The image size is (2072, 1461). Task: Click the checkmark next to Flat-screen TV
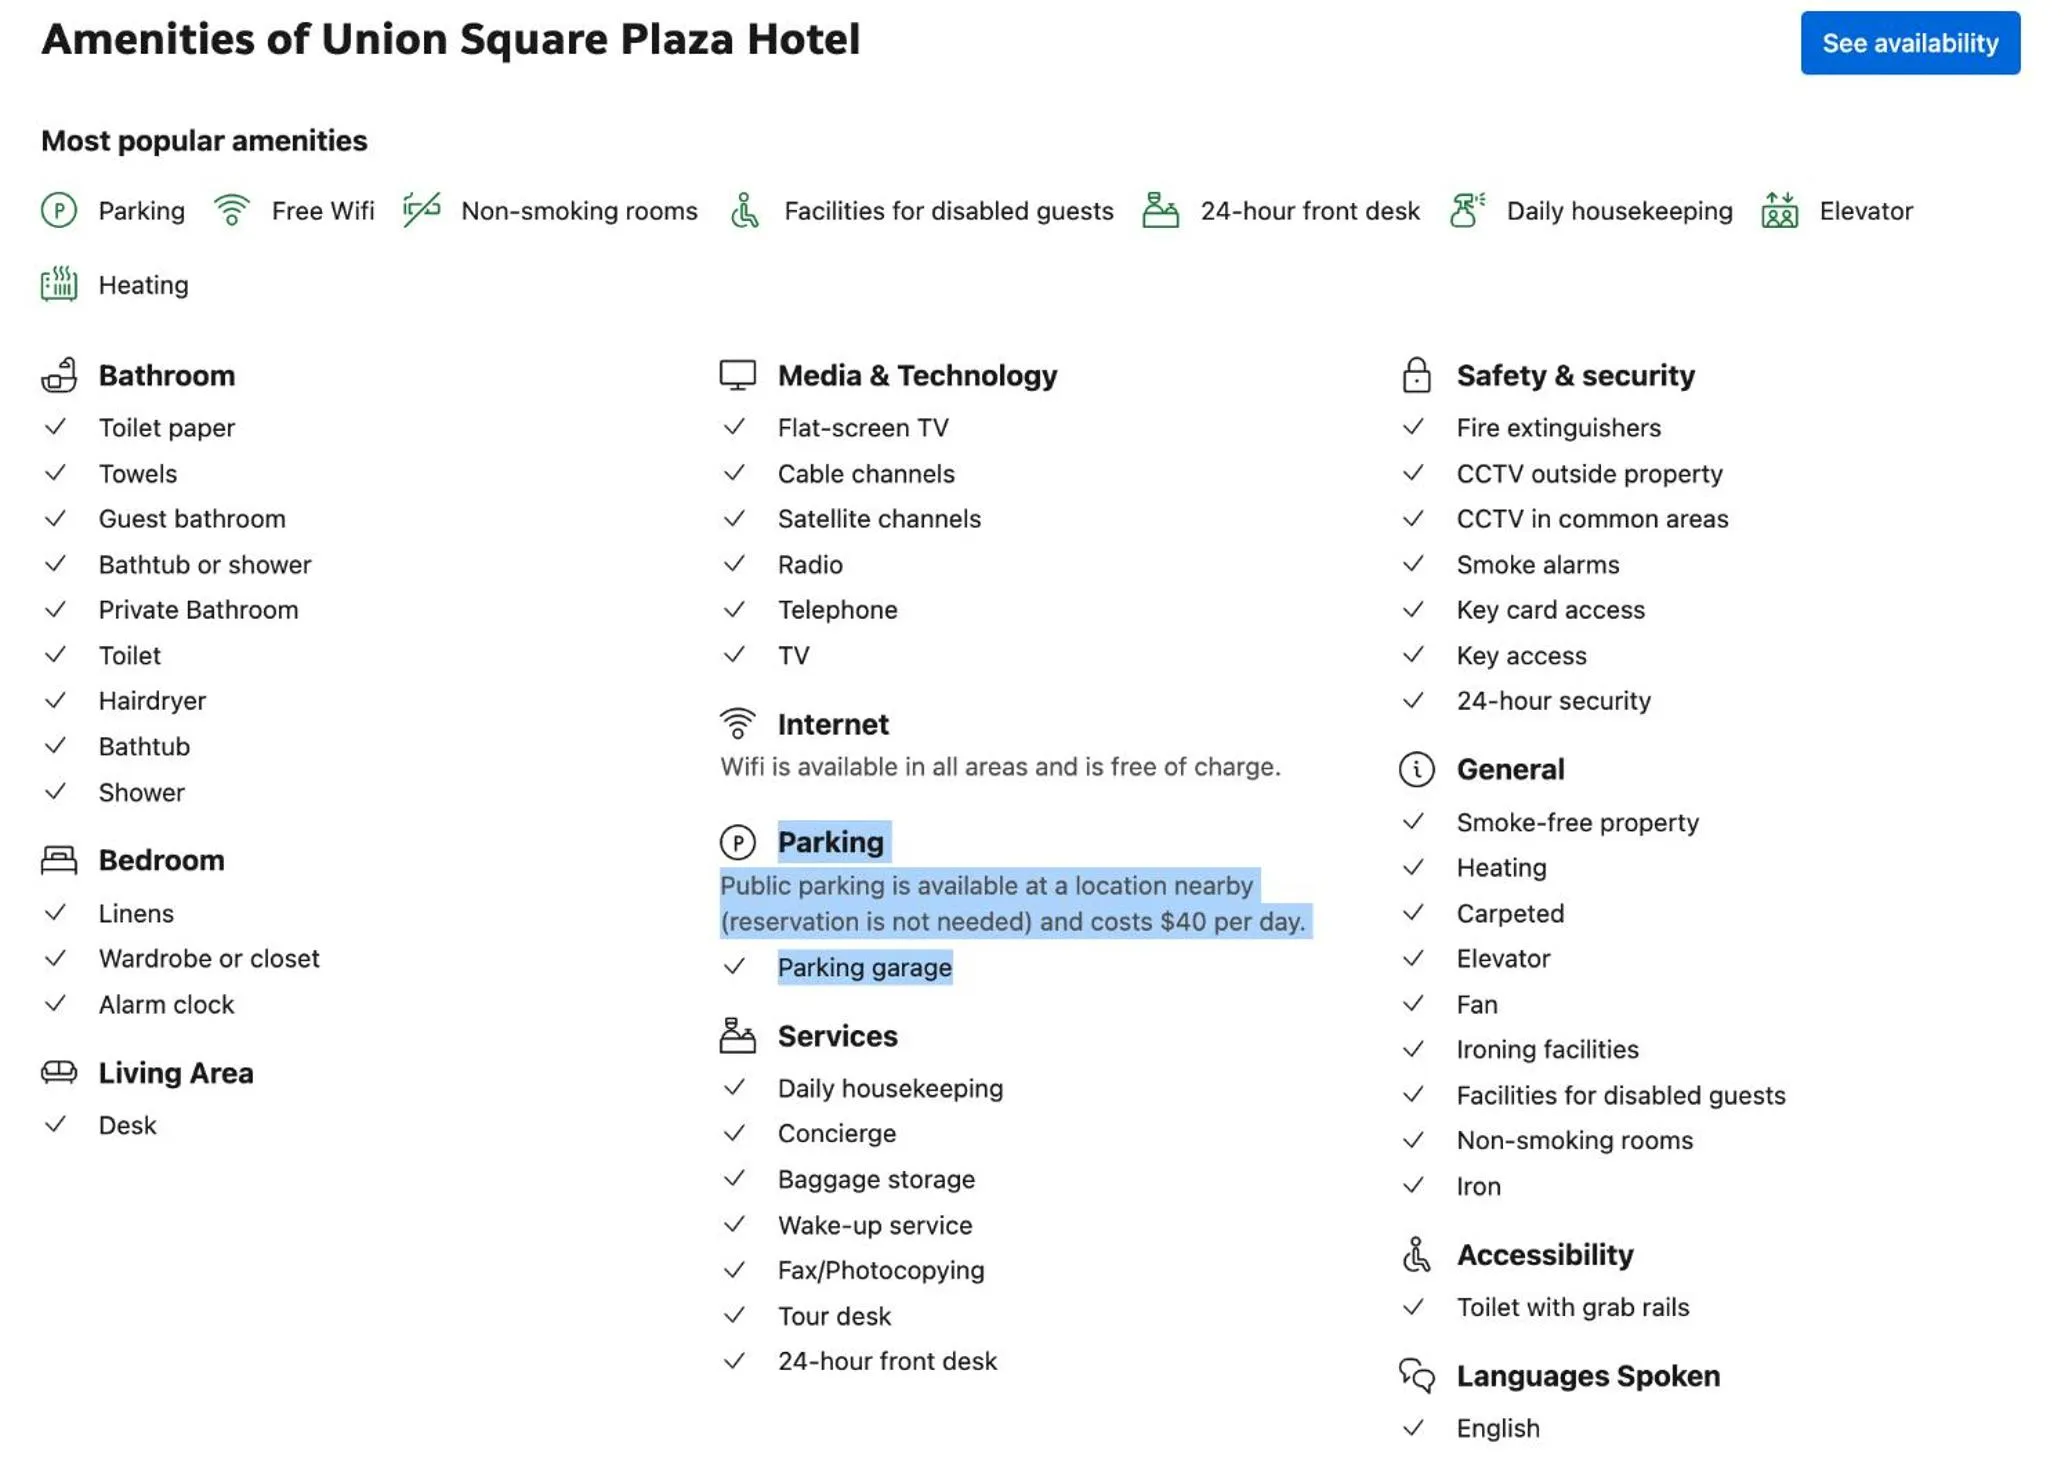(x=736, y=427)
